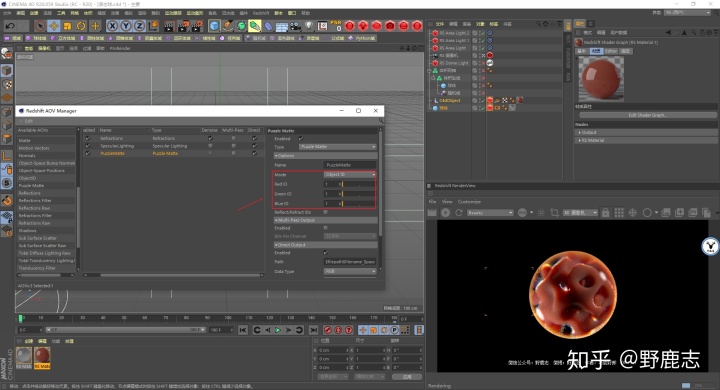Select Shadows in Available AOVs list
The width and height of the screenshot is (720, 390).
(28, 231)
